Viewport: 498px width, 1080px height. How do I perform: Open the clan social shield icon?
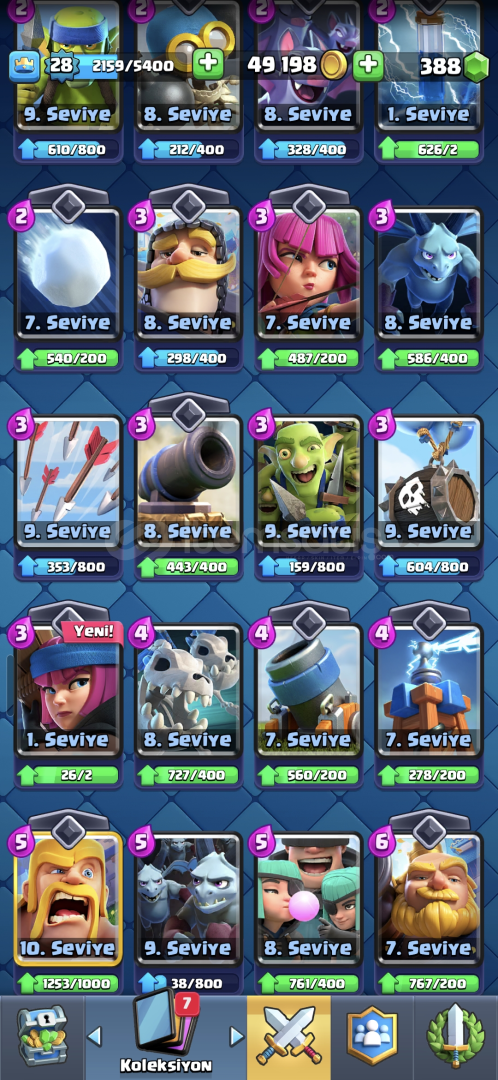click(372, 1037)
